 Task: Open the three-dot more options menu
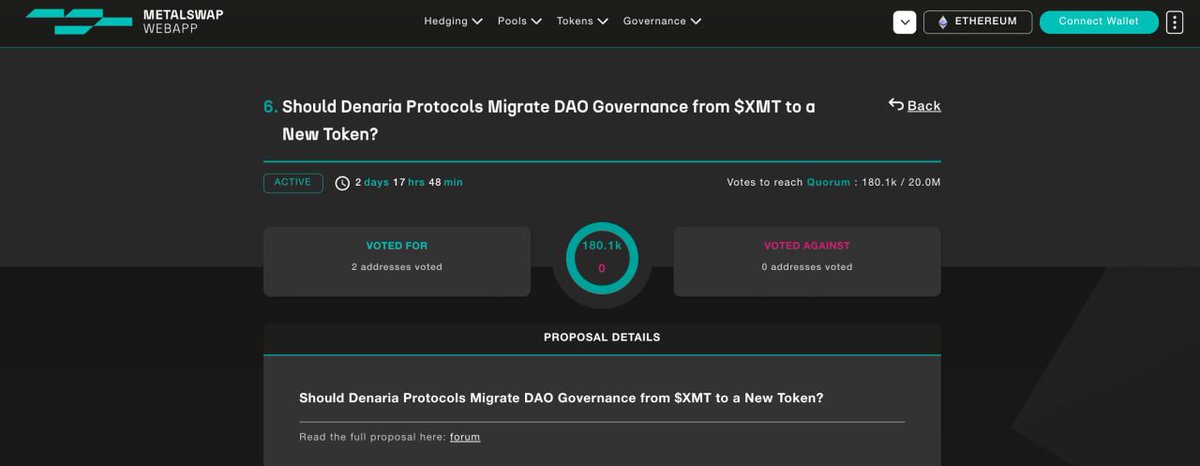tap(1175, 22)
